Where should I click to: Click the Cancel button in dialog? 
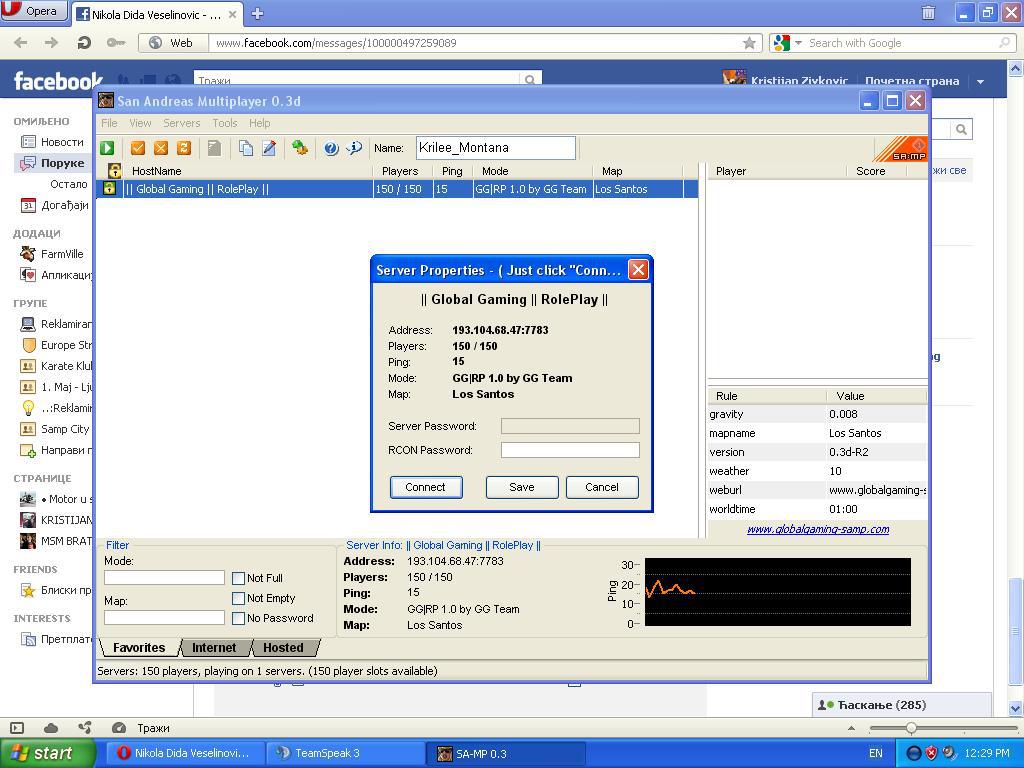[602, 487]
